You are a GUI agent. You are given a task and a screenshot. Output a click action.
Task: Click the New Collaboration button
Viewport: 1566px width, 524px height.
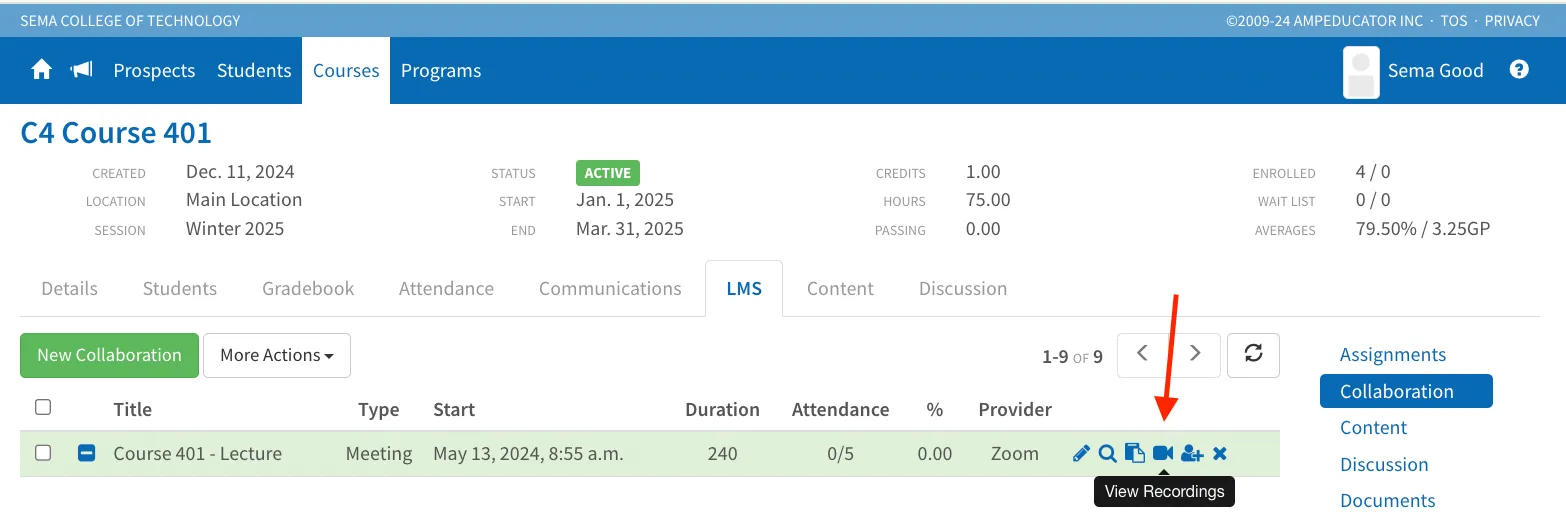point(110,355)
